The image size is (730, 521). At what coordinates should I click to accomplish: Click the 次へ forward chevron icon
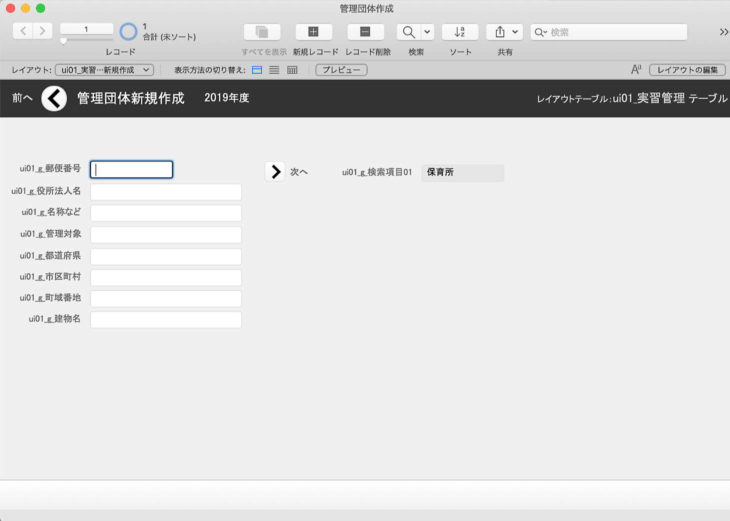tap(276, 172)
